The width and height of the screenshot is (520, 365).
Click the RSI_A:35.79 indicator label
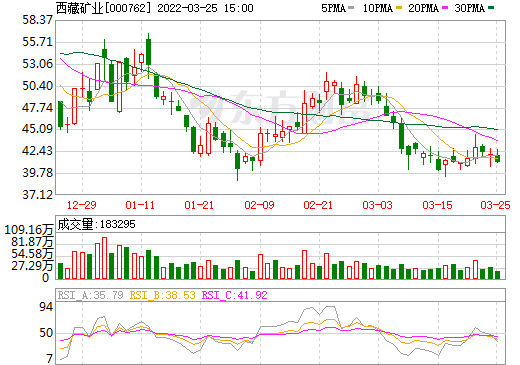point(90,295)
